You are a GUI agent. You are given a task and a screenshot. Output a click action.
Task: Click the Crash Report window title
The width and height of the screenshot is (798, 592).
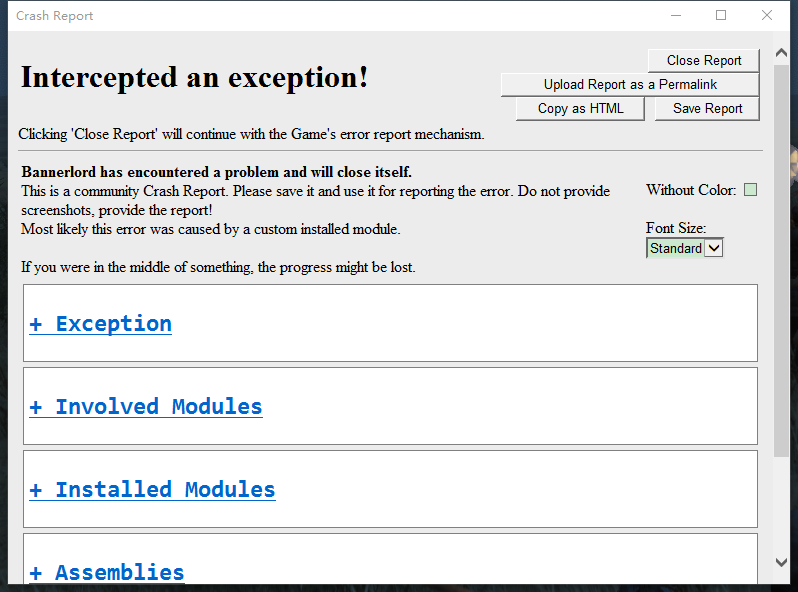54,16
